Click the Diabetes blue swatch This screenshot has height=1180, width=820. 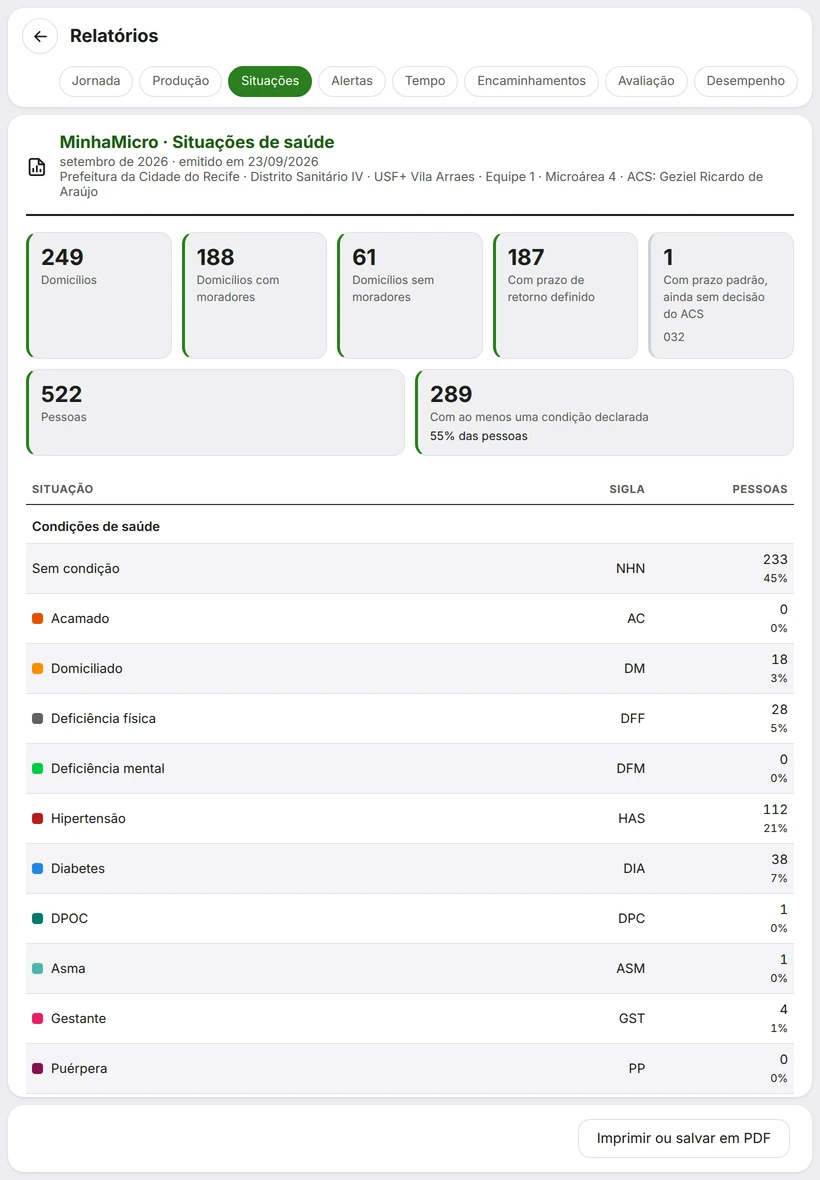tap(38, 868)
